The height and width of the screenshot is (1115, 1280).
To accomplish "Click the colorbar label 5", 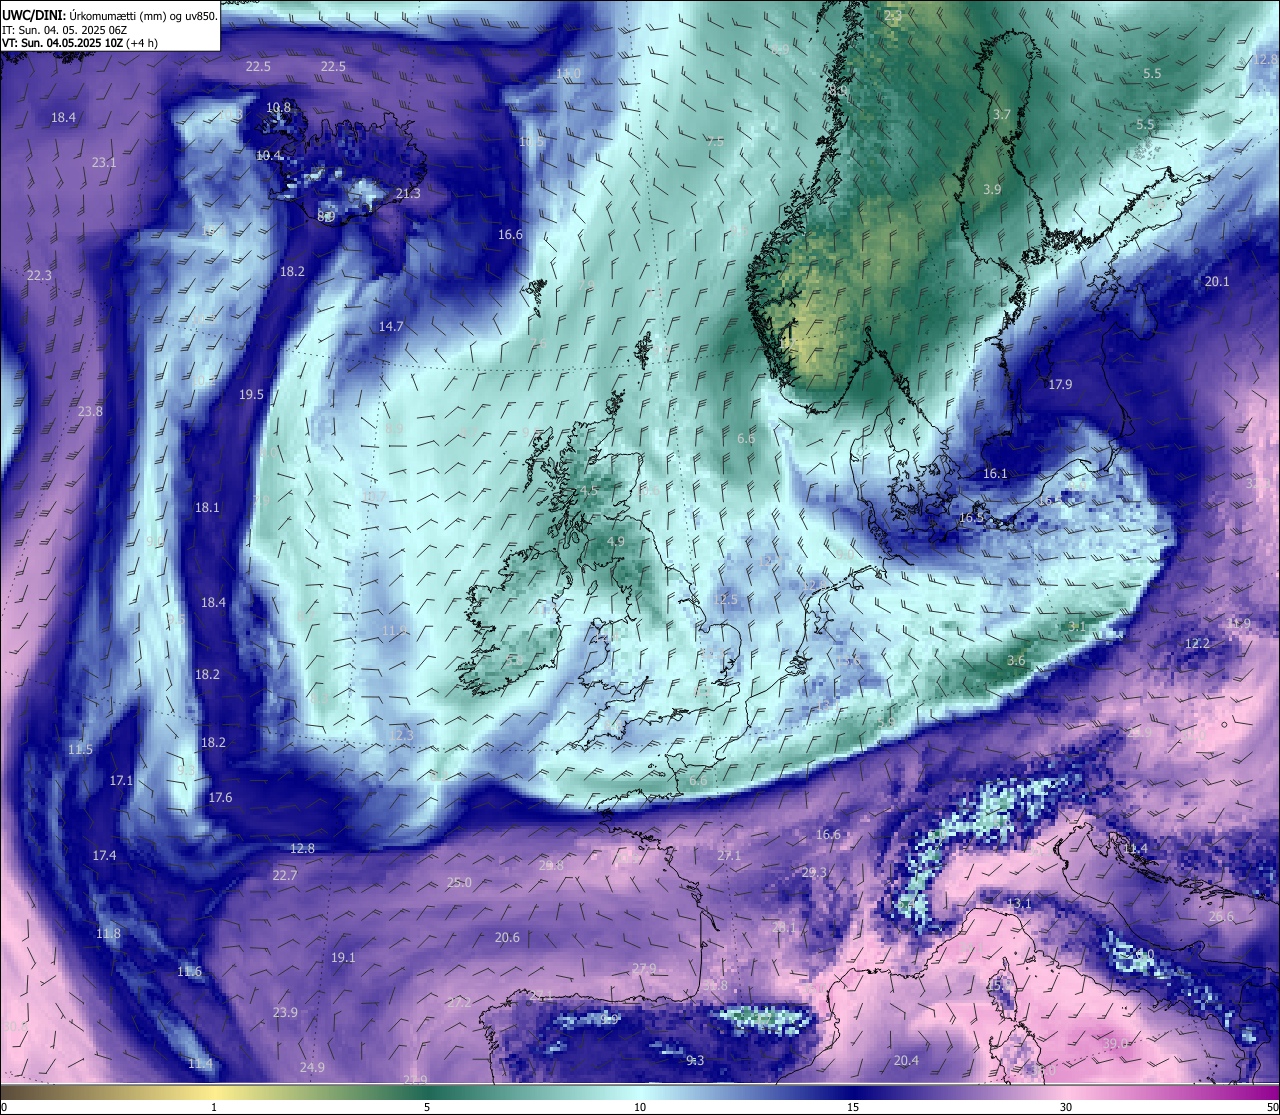I will [427, 1107].
